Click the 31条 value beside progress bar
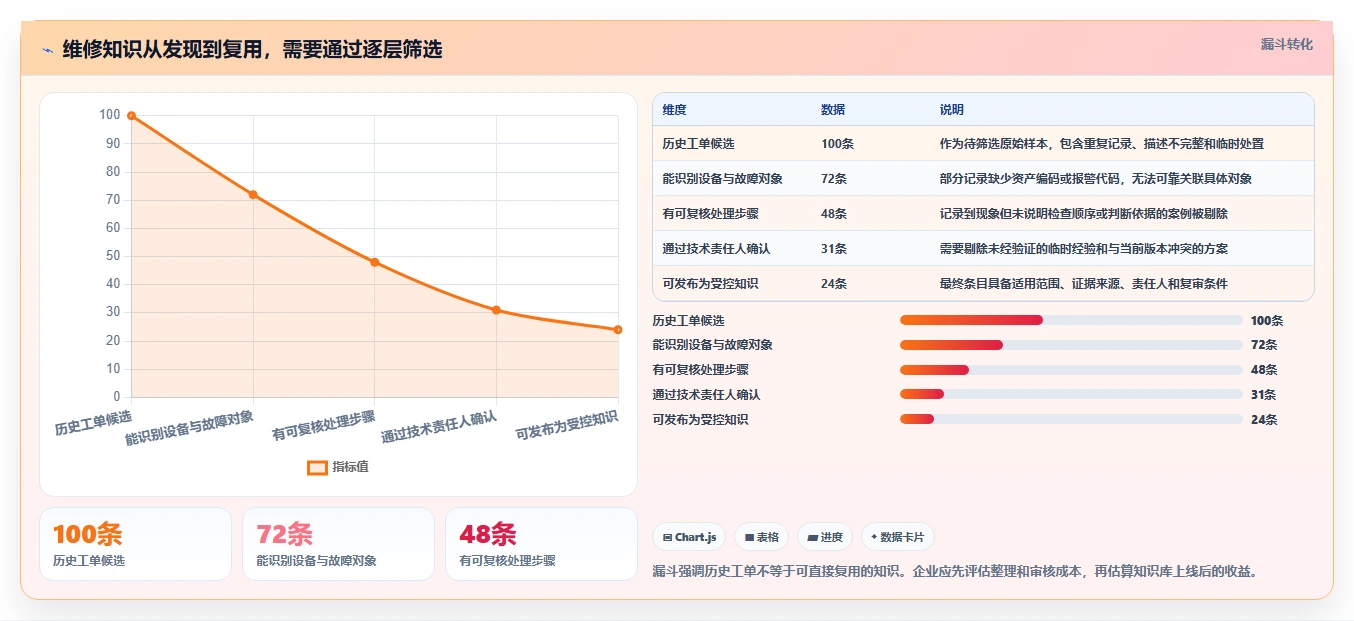The width and height of the screenshot is (1354, 621). (1263, 395)
